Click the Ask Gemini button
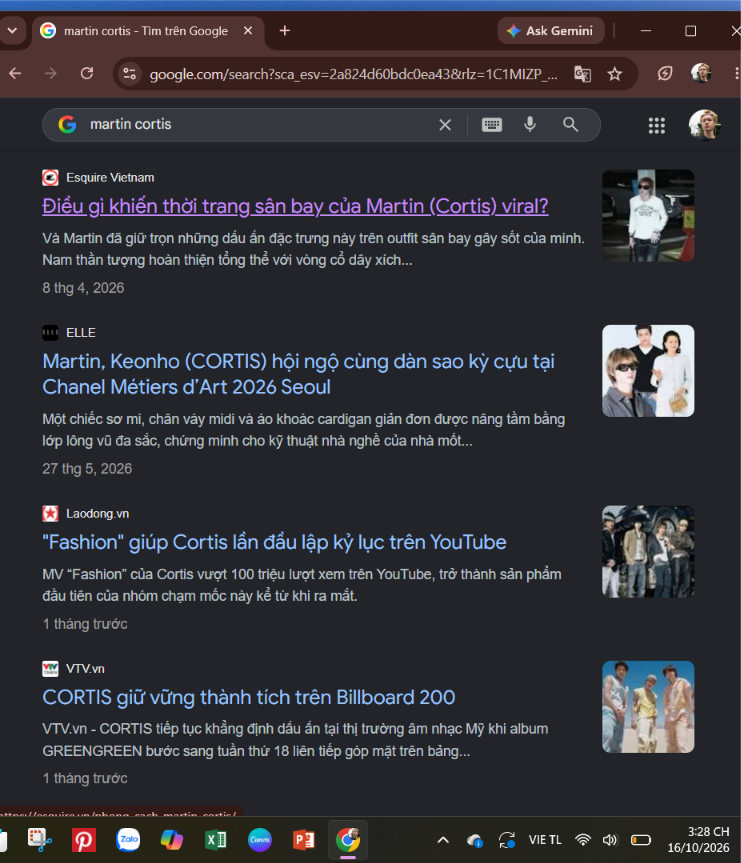Image resolution: width=741 pixels, height=863 pixels. point(551,31)
